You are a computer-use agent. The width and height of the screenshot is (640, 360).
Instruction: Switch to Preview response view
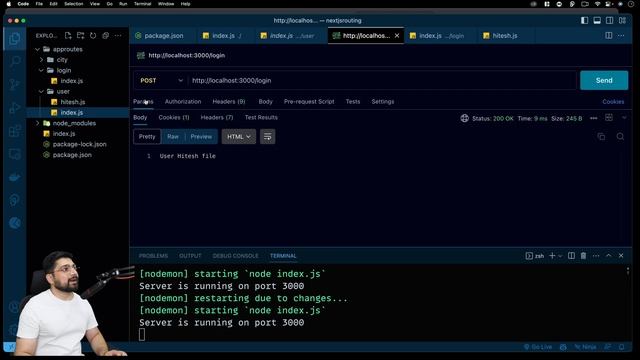[x=201, y=137]
